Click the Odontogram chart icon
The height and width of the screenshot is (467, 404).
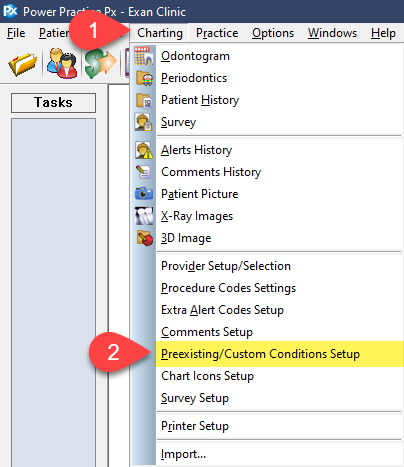(144, 56)
